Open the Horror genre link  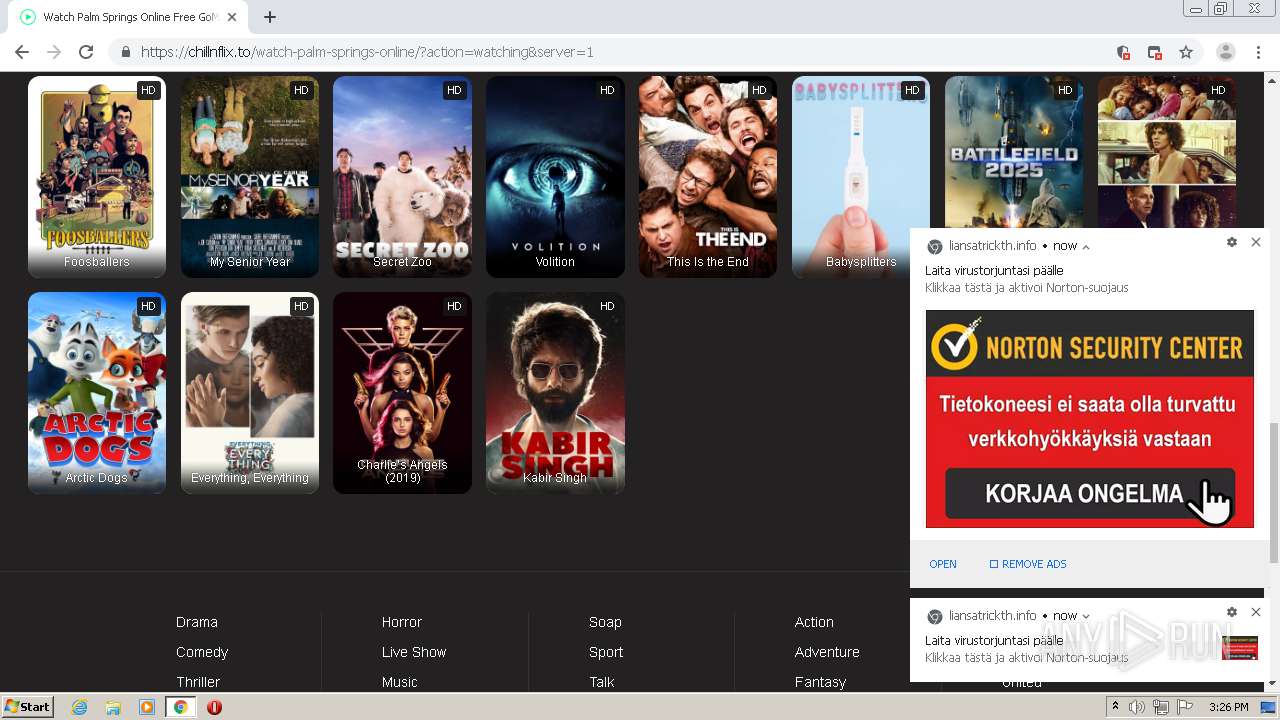click(402, 622)
